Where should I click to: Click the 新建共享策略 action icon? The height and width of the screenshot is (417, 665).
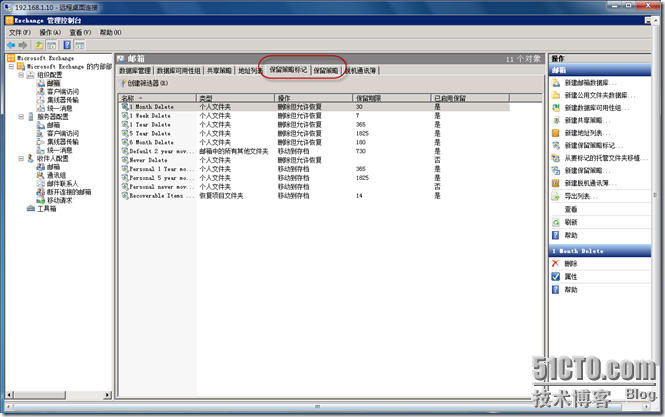(556, 120)
